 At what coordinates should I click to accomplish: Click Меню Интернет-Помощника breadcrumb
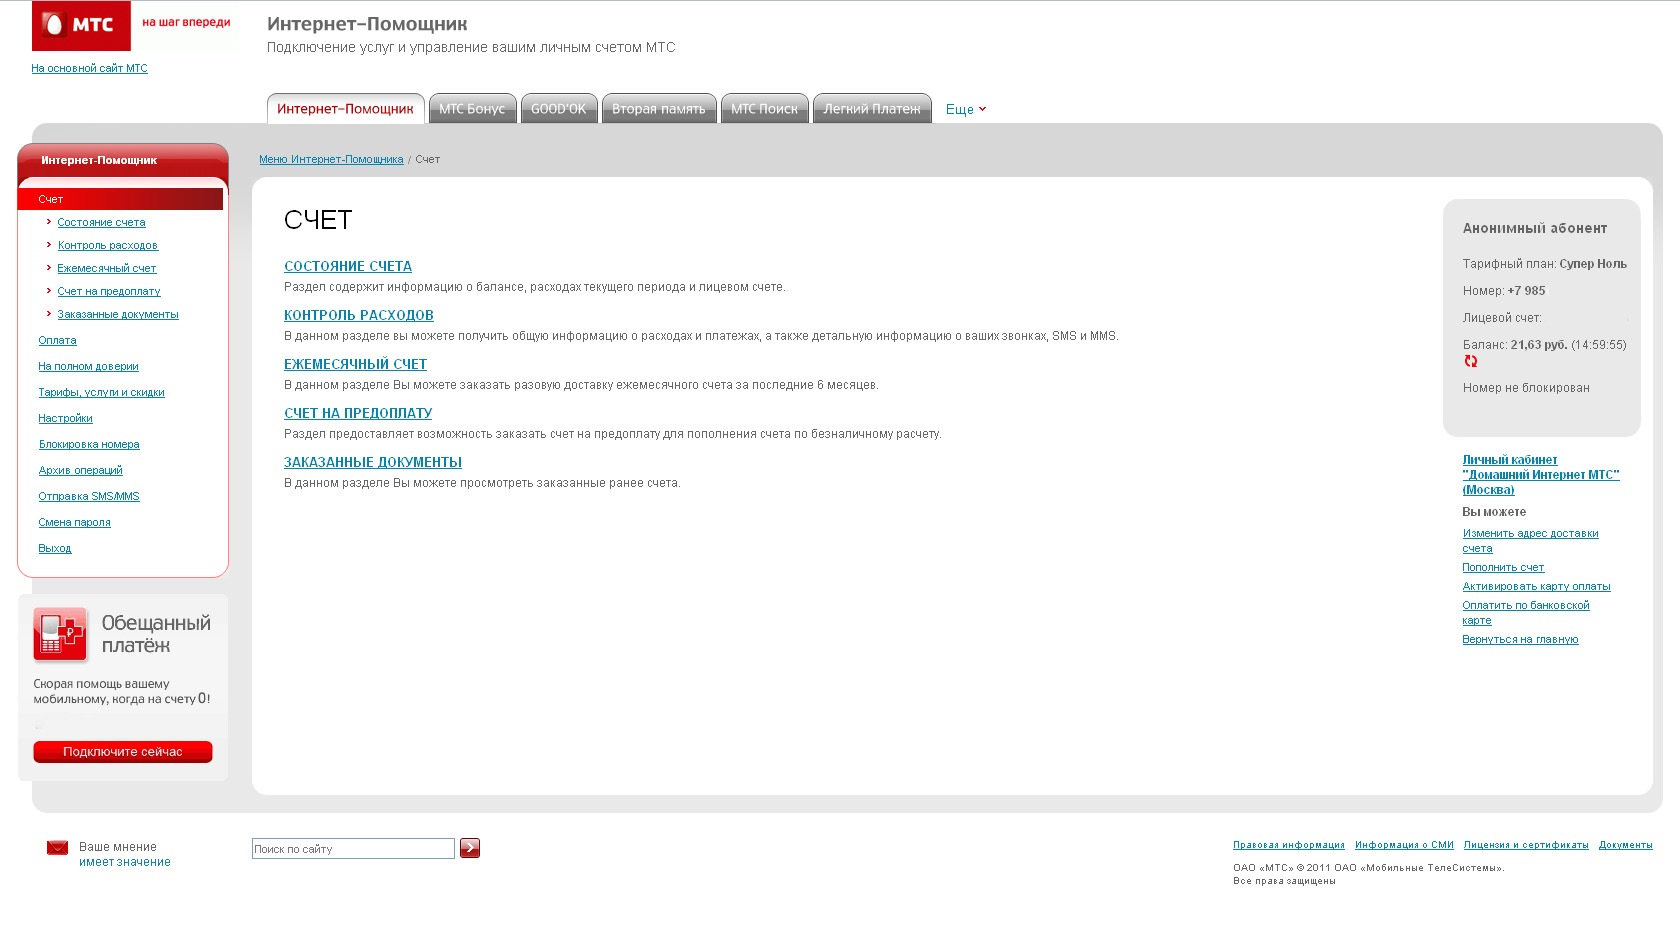(x=331, y=159)
